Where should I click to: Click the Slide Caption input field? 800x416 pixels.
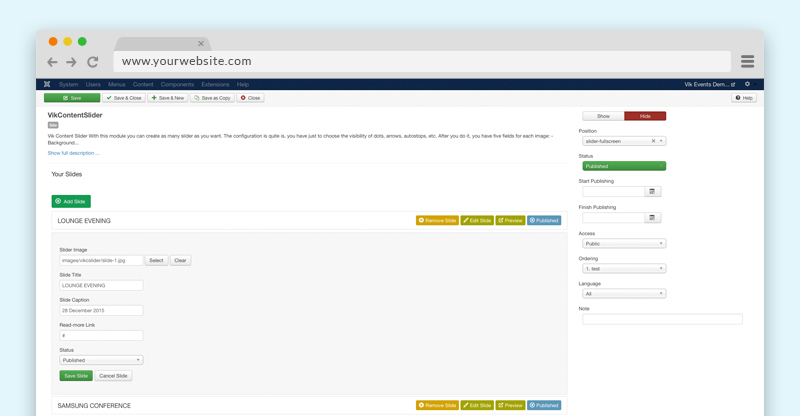(101, 310)
